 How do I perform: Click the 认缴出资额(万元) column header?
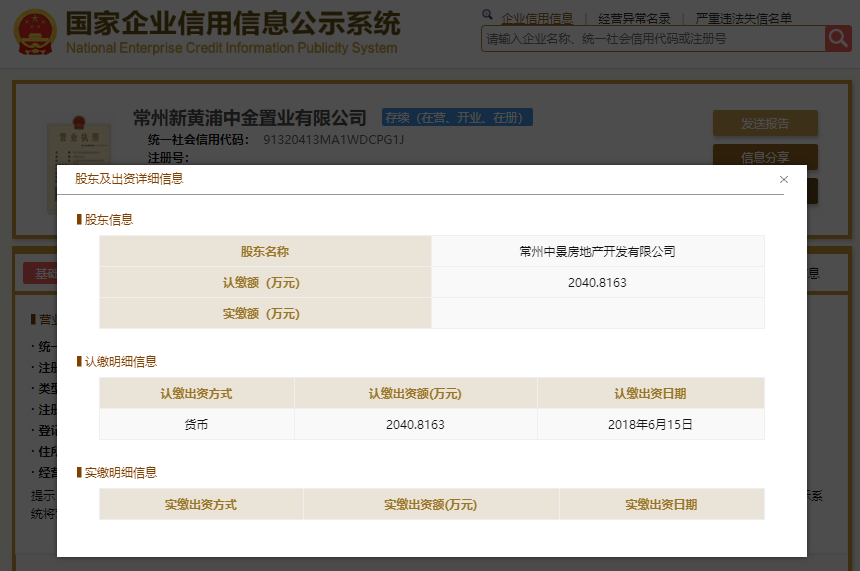click(415, 393)
